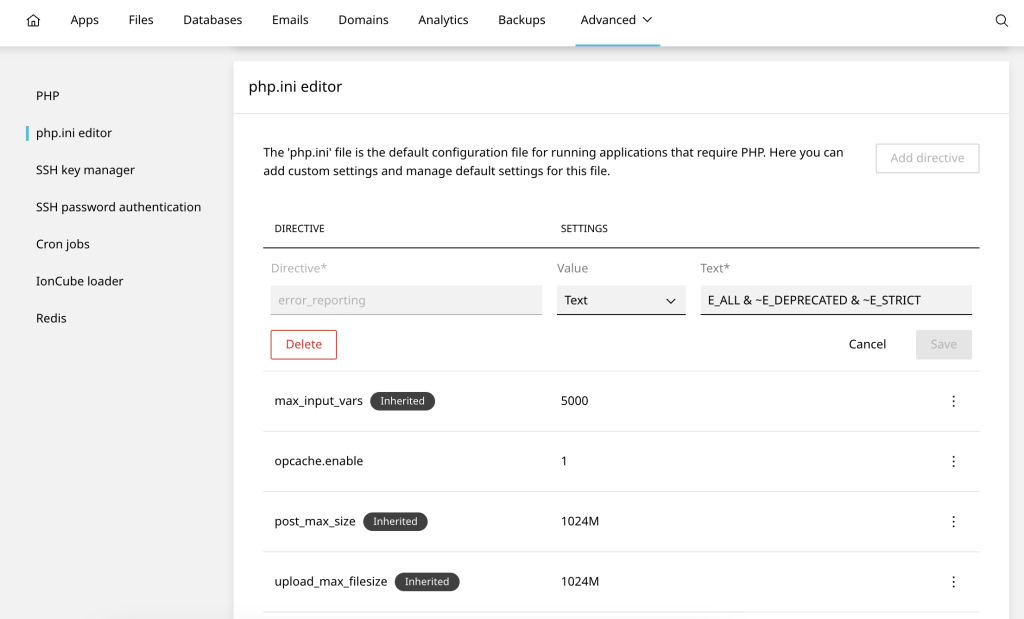This screenshot has height=619, width=1024.
Task: Click the max_input_vars directive name
Action: (319, 401)
